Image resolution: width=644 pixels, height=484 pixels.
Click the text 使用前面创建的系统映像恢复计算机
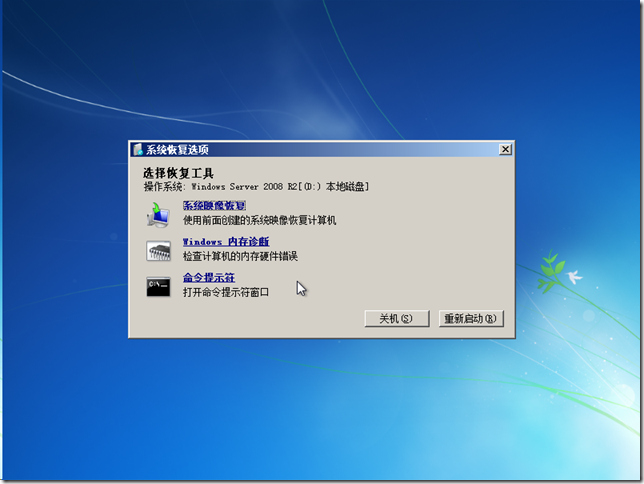click(x=260, y=221)
